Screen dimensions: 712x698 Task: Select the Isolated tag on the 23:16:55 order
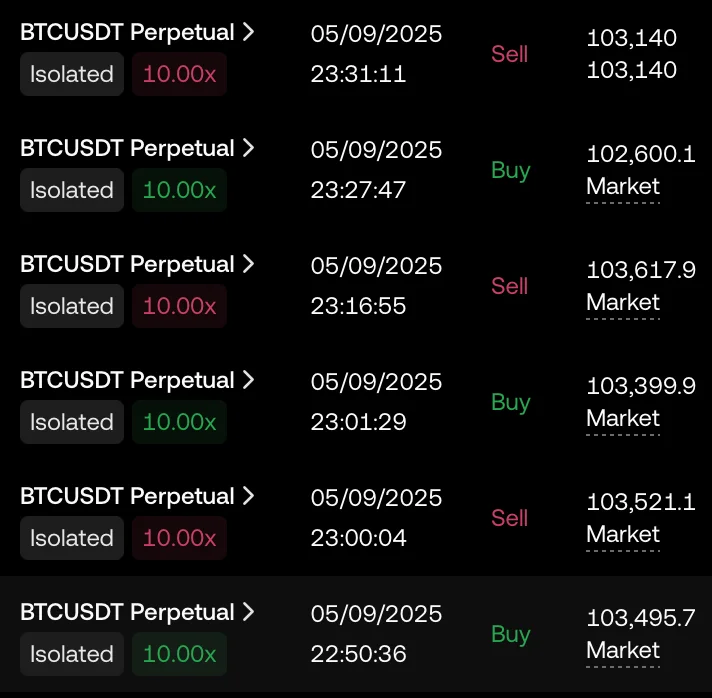[x=72, y=306]
